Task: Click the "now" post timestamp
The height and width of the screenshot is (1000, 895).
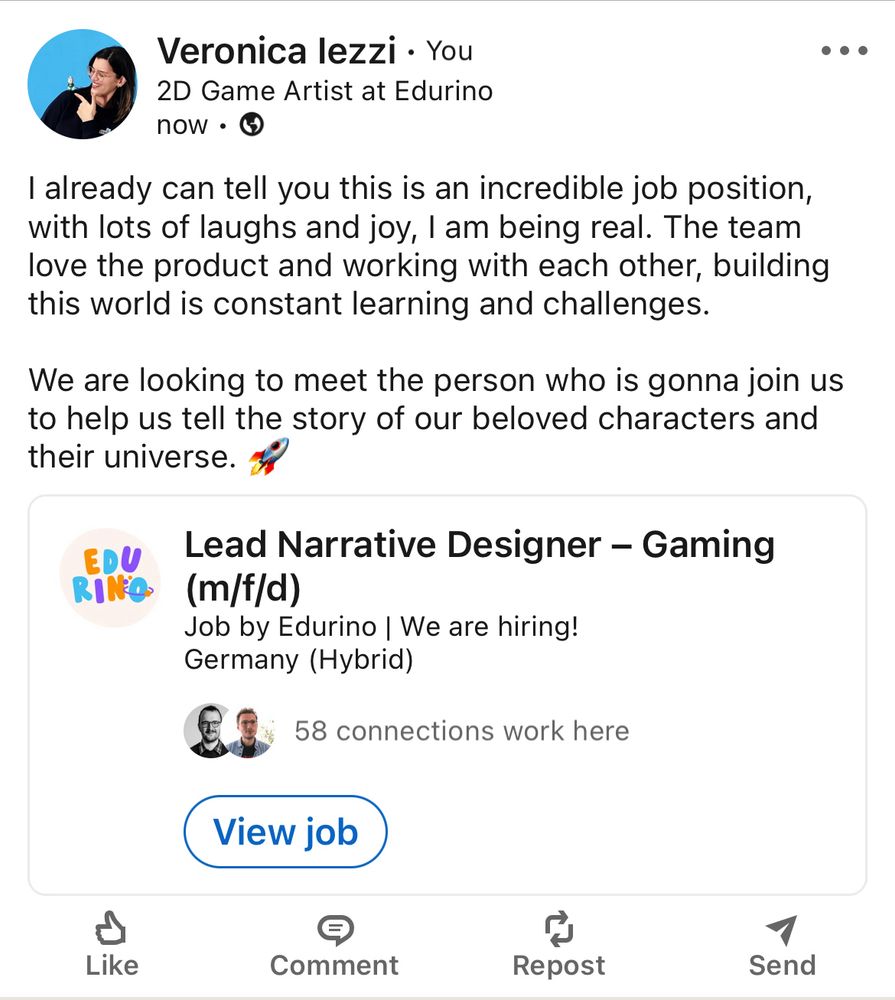Action: 182,126
